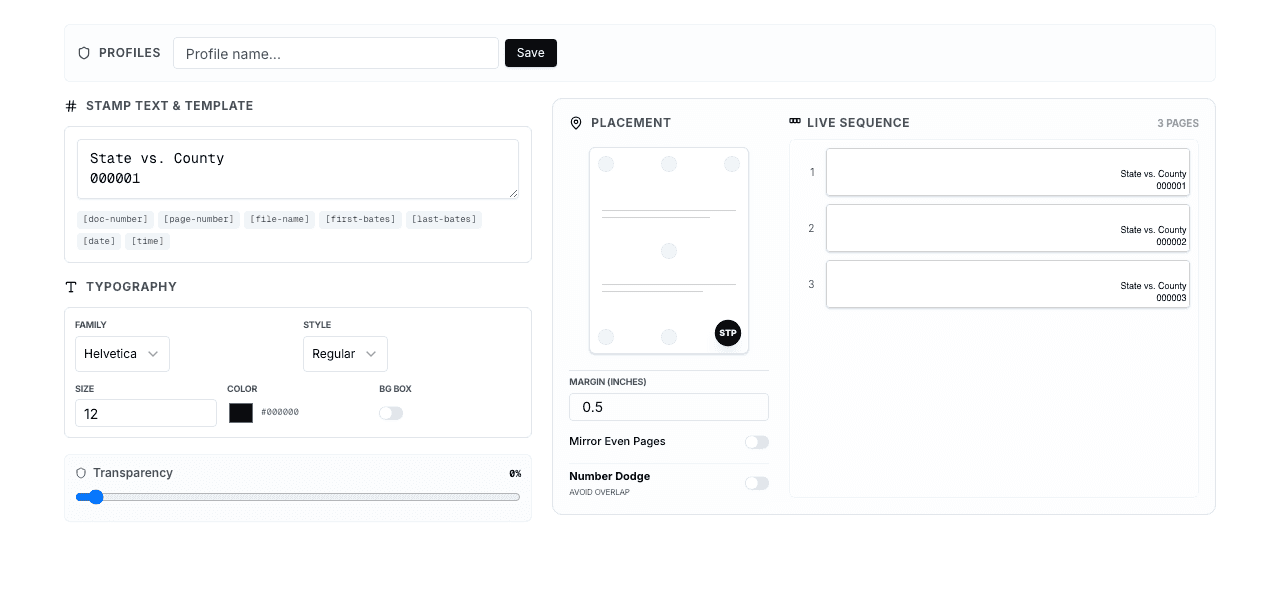Viewport: 1280px width, 603px height.
Task: Turn on Number Dodge overlap avoidance
Action: click(757, 483)
